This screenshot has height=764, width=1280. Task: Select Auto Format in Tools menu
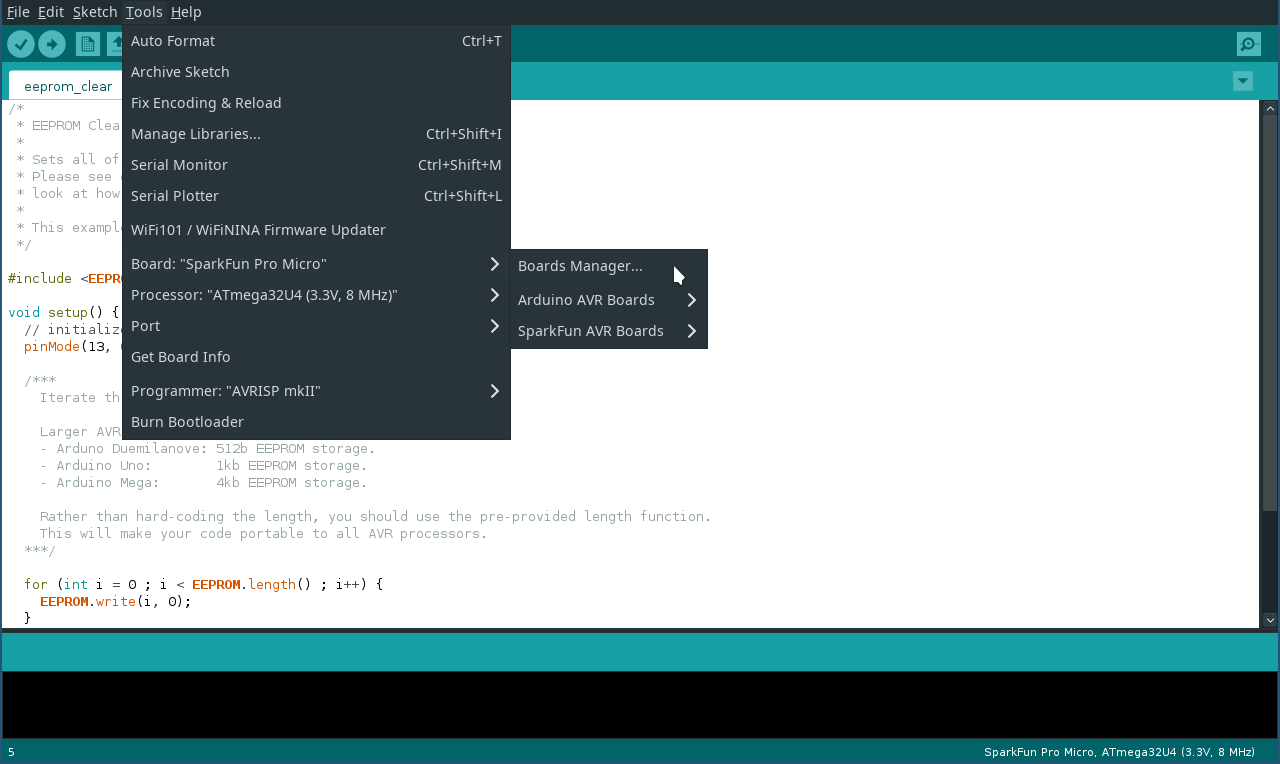point(173,41)
